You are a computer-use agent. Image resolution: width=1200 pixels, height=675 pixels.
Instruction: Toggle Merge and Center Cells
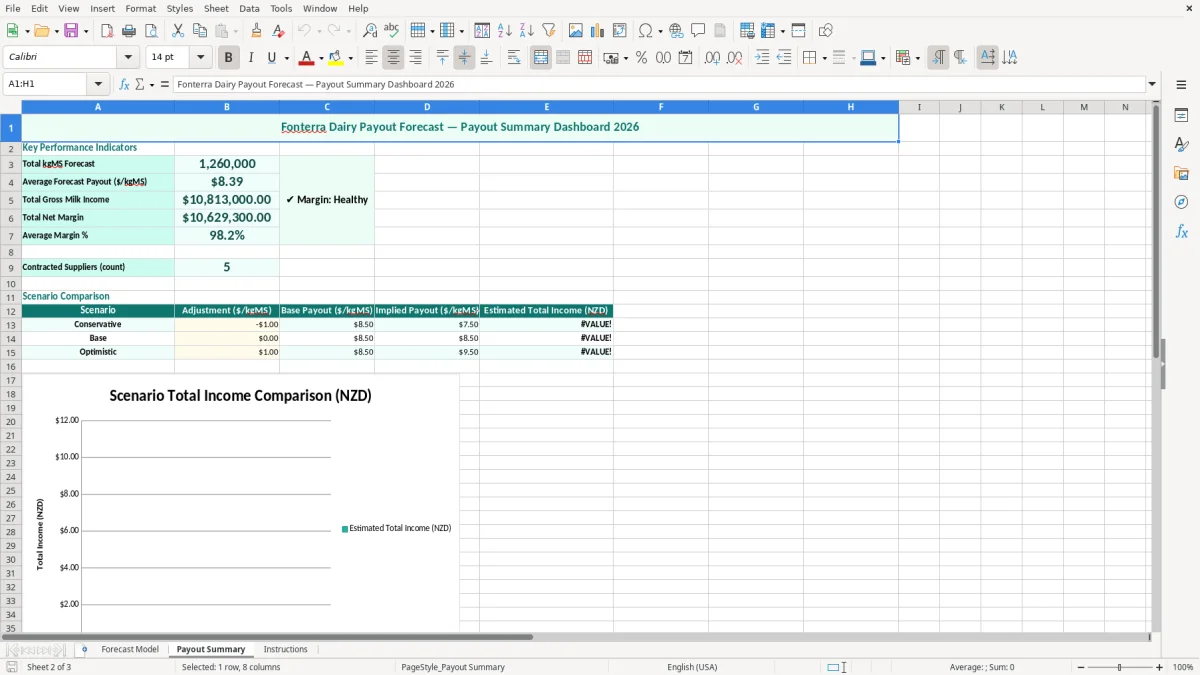[541, 58]
